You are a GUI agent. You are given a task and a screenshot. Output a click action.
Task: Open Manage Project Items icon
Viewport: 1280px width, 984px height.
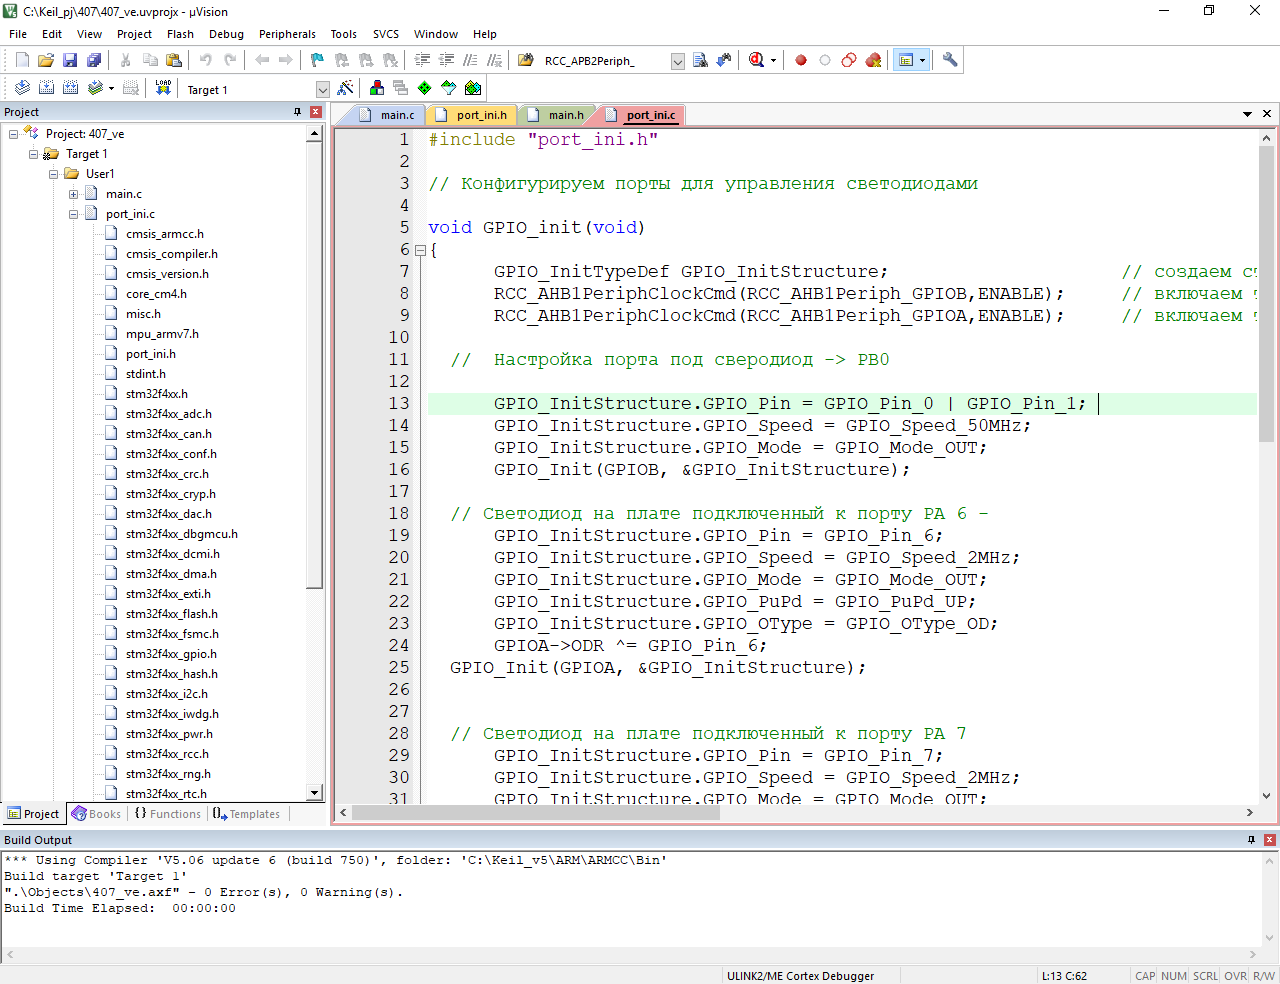pos(377,88)
